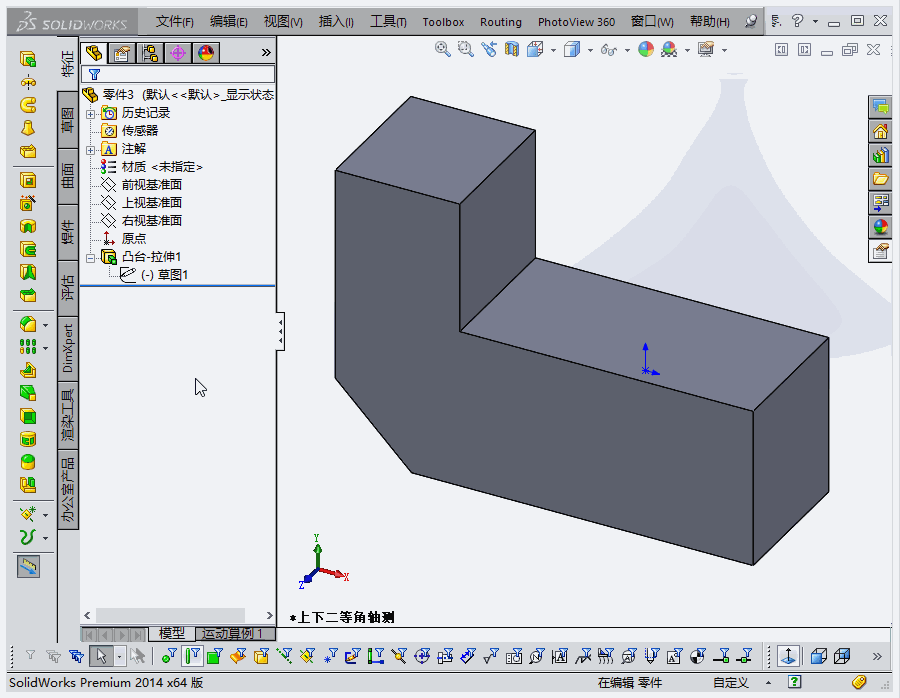Switch to the 评估 command tab

68,287
